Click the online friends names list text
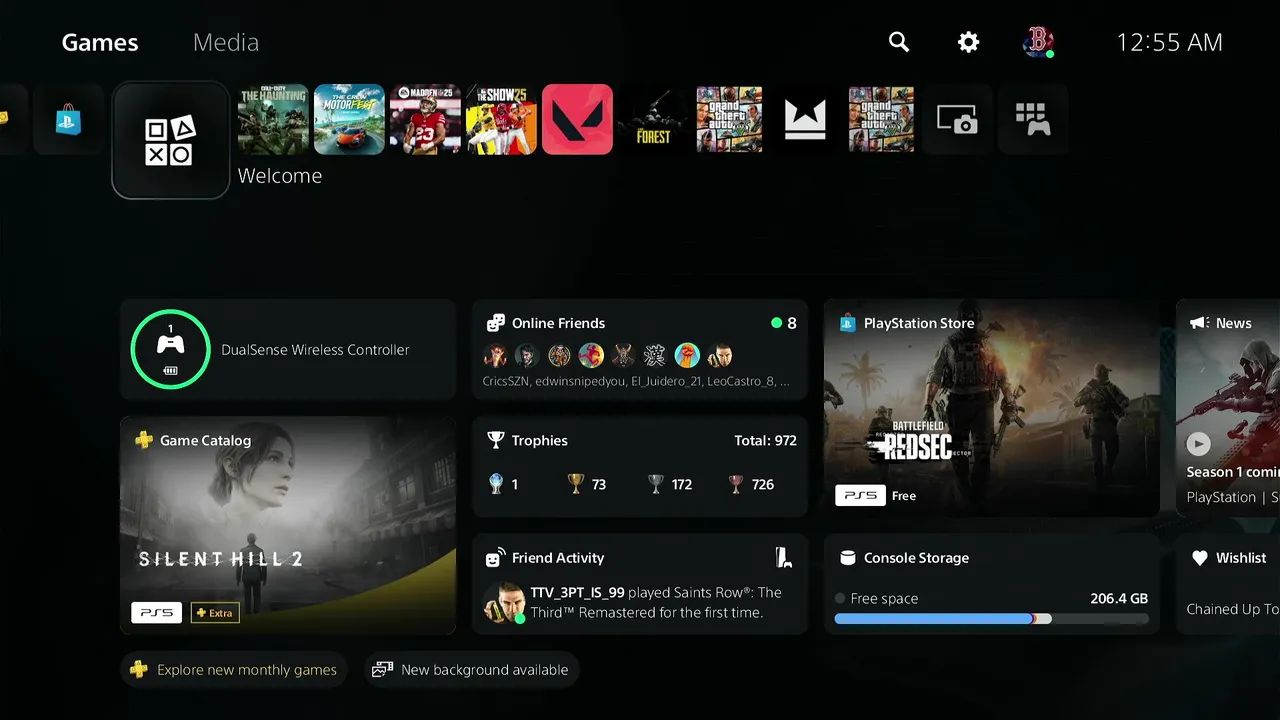This screenshot has height=720, width=1280. coord(636,381)
